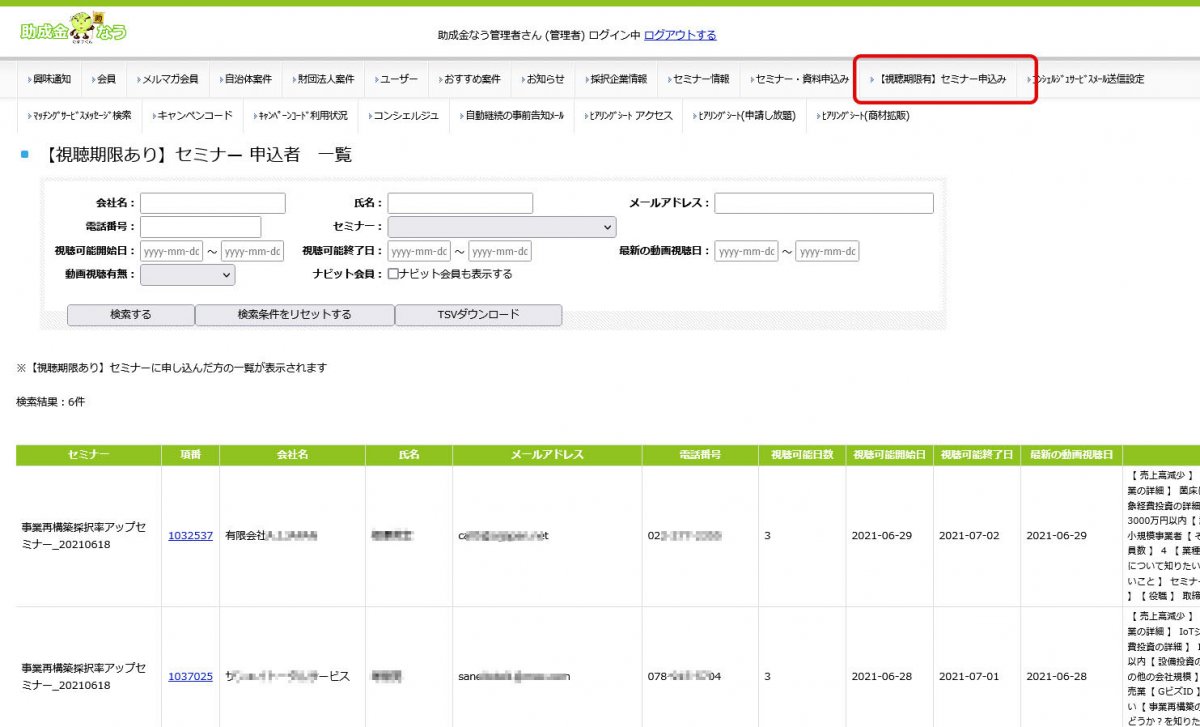1200x727 pixels.
Task: Open キャンペーンコード利用状況 menu item
Action: point(301,116)
